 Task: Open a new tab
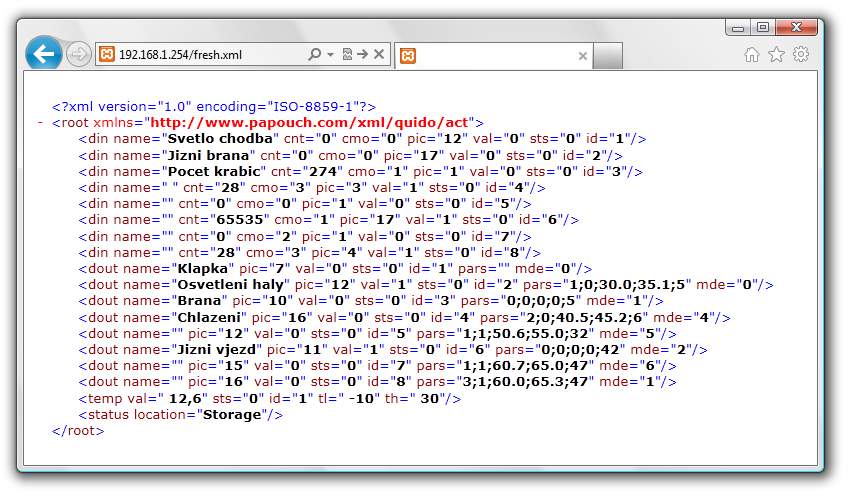[x=608, y=55]
